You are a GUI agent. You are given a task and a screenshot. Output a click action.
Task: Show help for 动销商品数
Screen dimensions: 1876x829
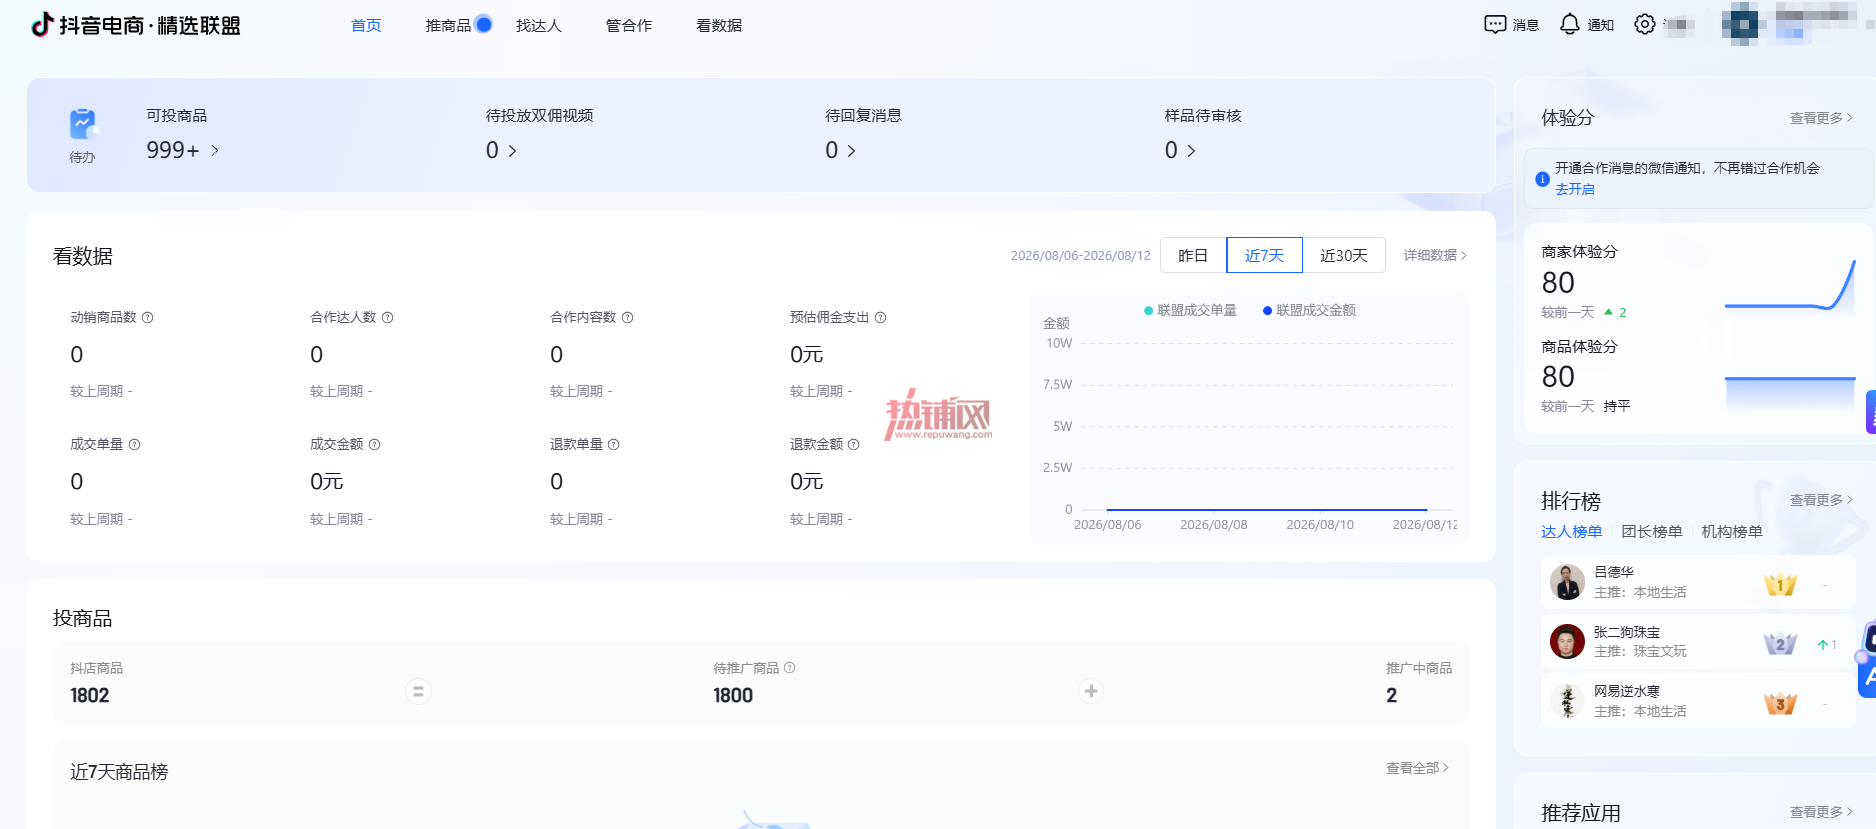148,318
